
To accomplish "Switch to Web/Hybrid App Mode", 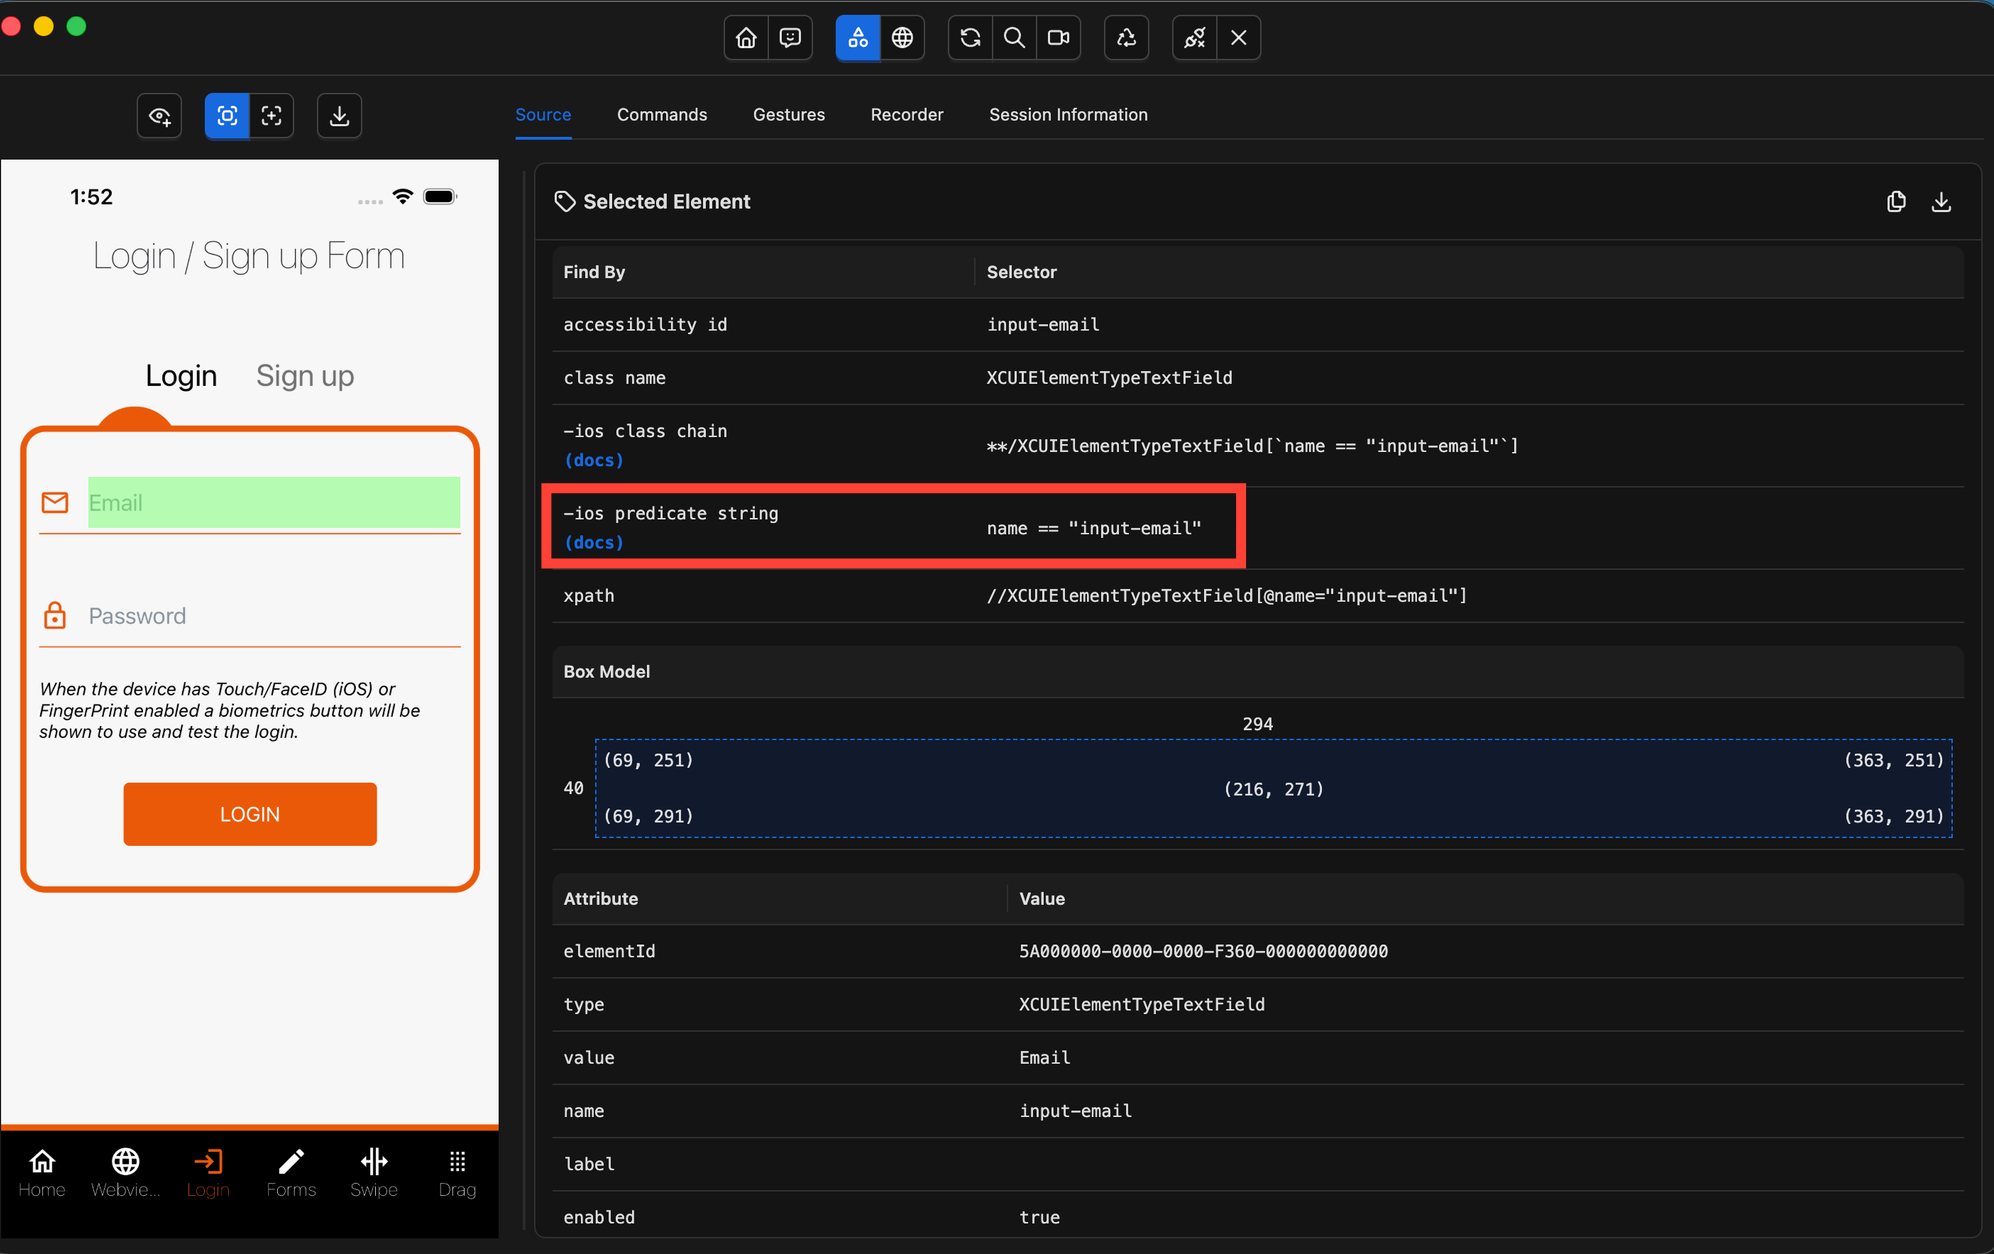I will click(902, 38).
